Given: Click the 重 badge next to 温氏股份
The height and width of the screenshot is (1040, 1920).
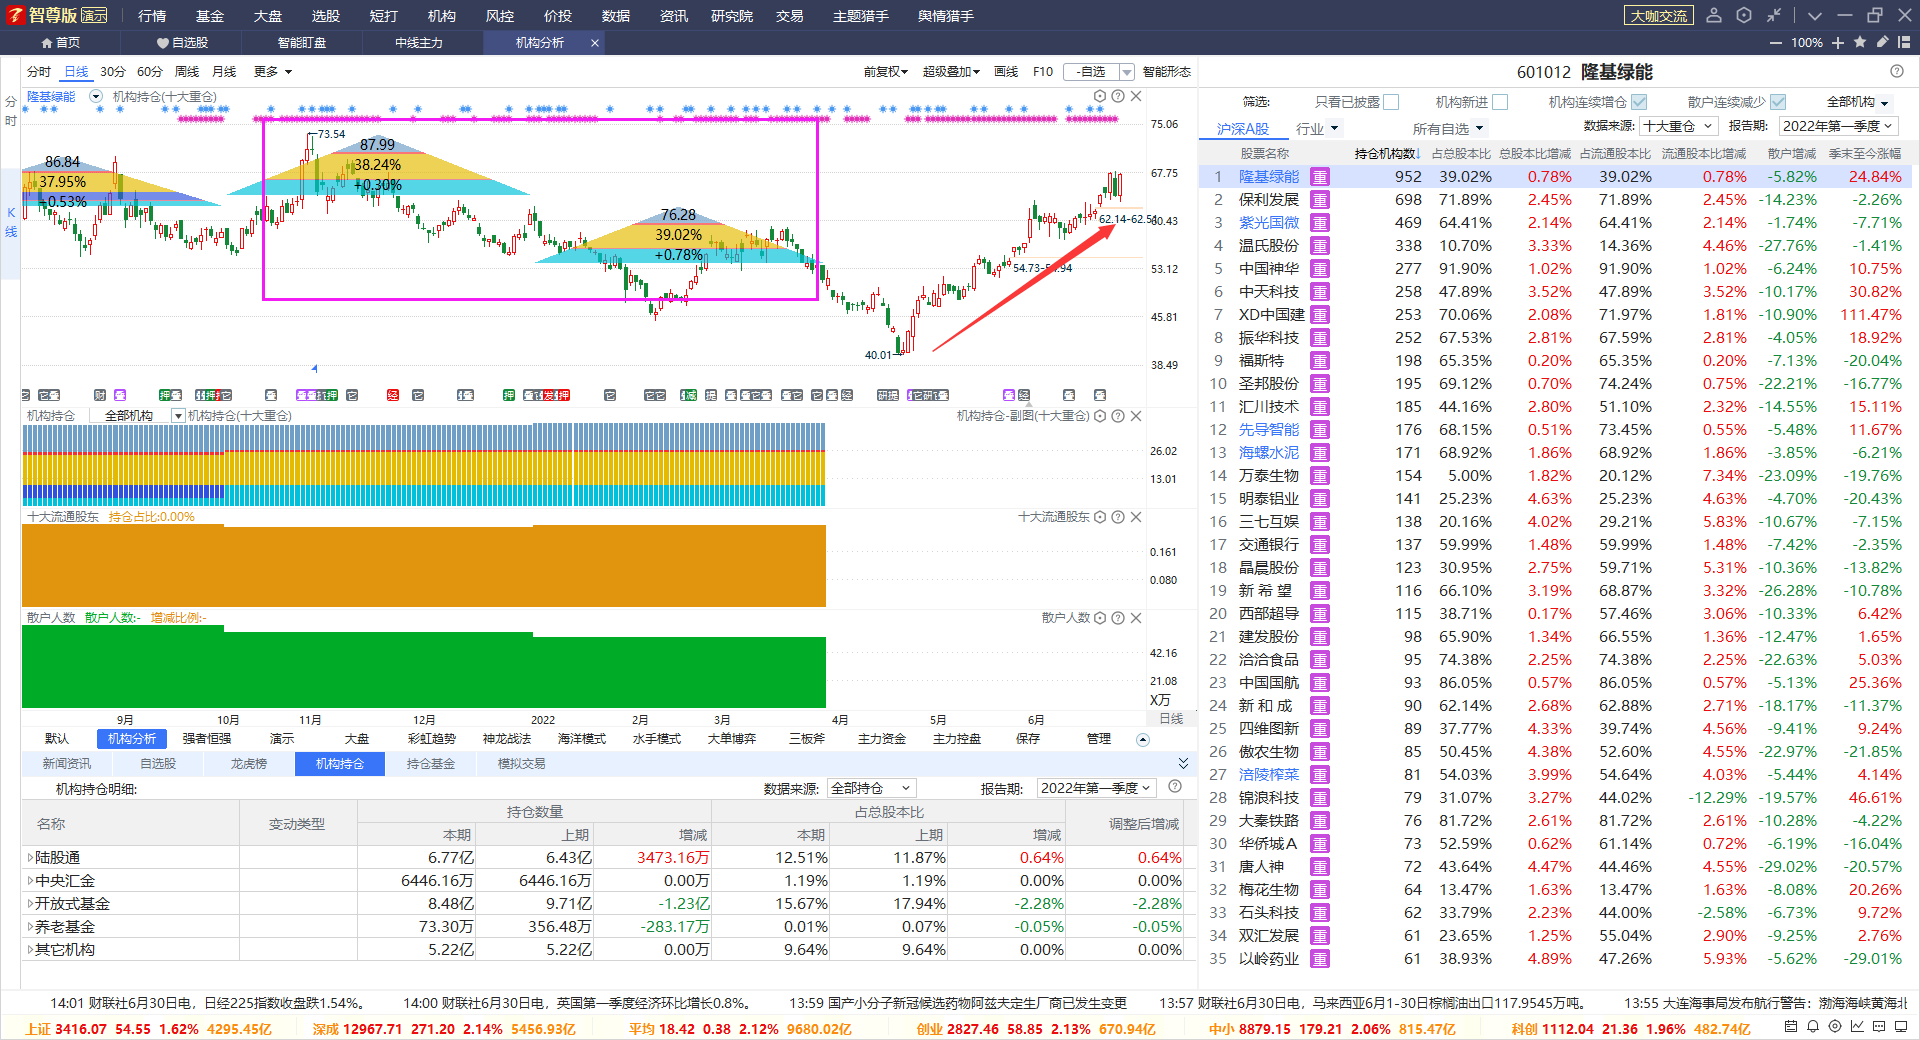Looking at the screenshot, I should coord(1320,246).
